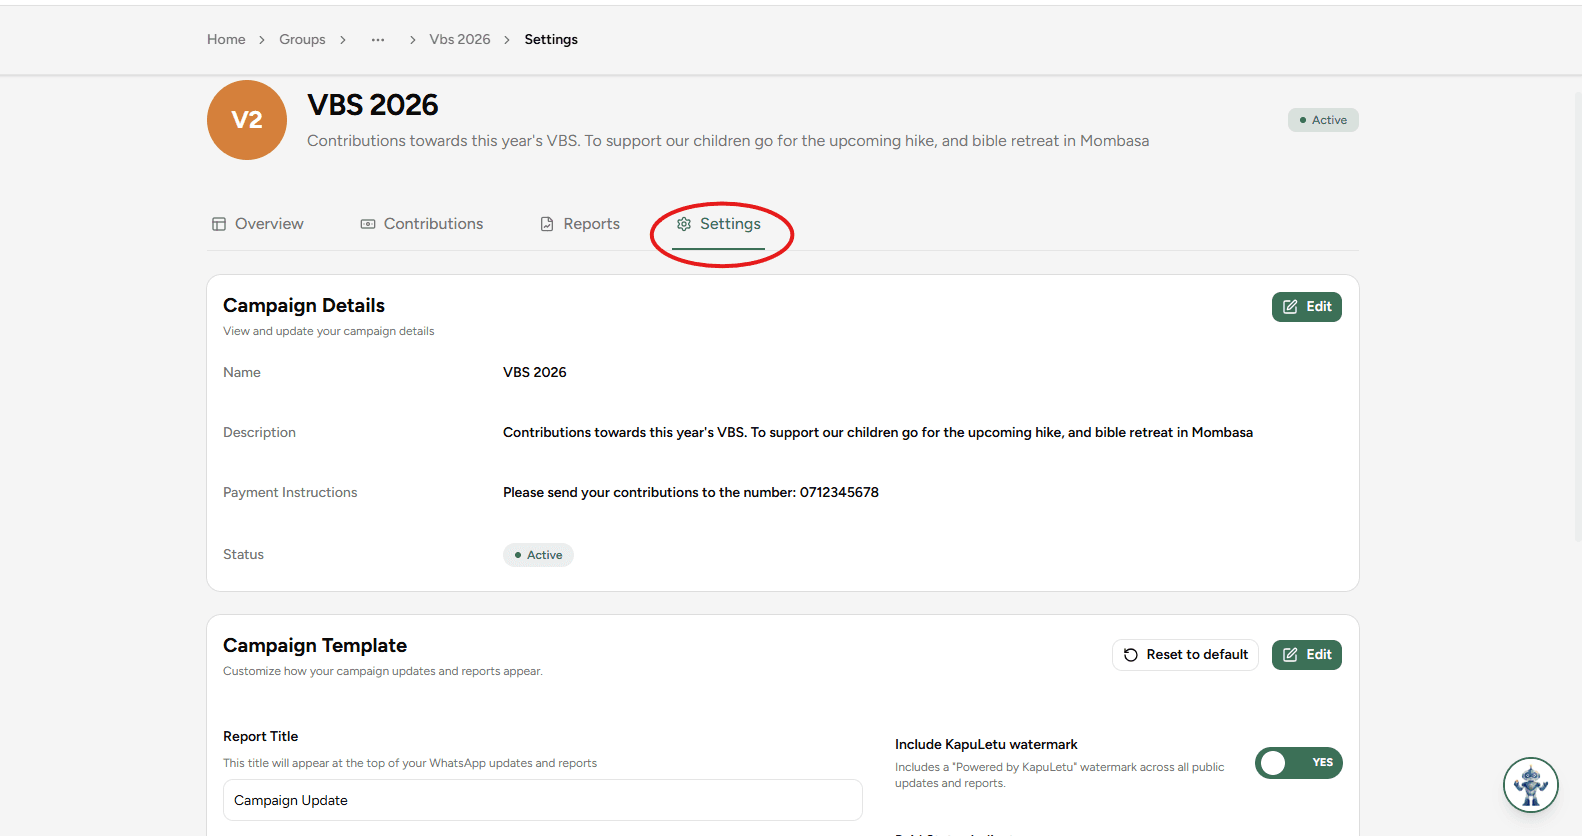
Task: Click the Active status badge in header
Action: tap(1323, 120)
